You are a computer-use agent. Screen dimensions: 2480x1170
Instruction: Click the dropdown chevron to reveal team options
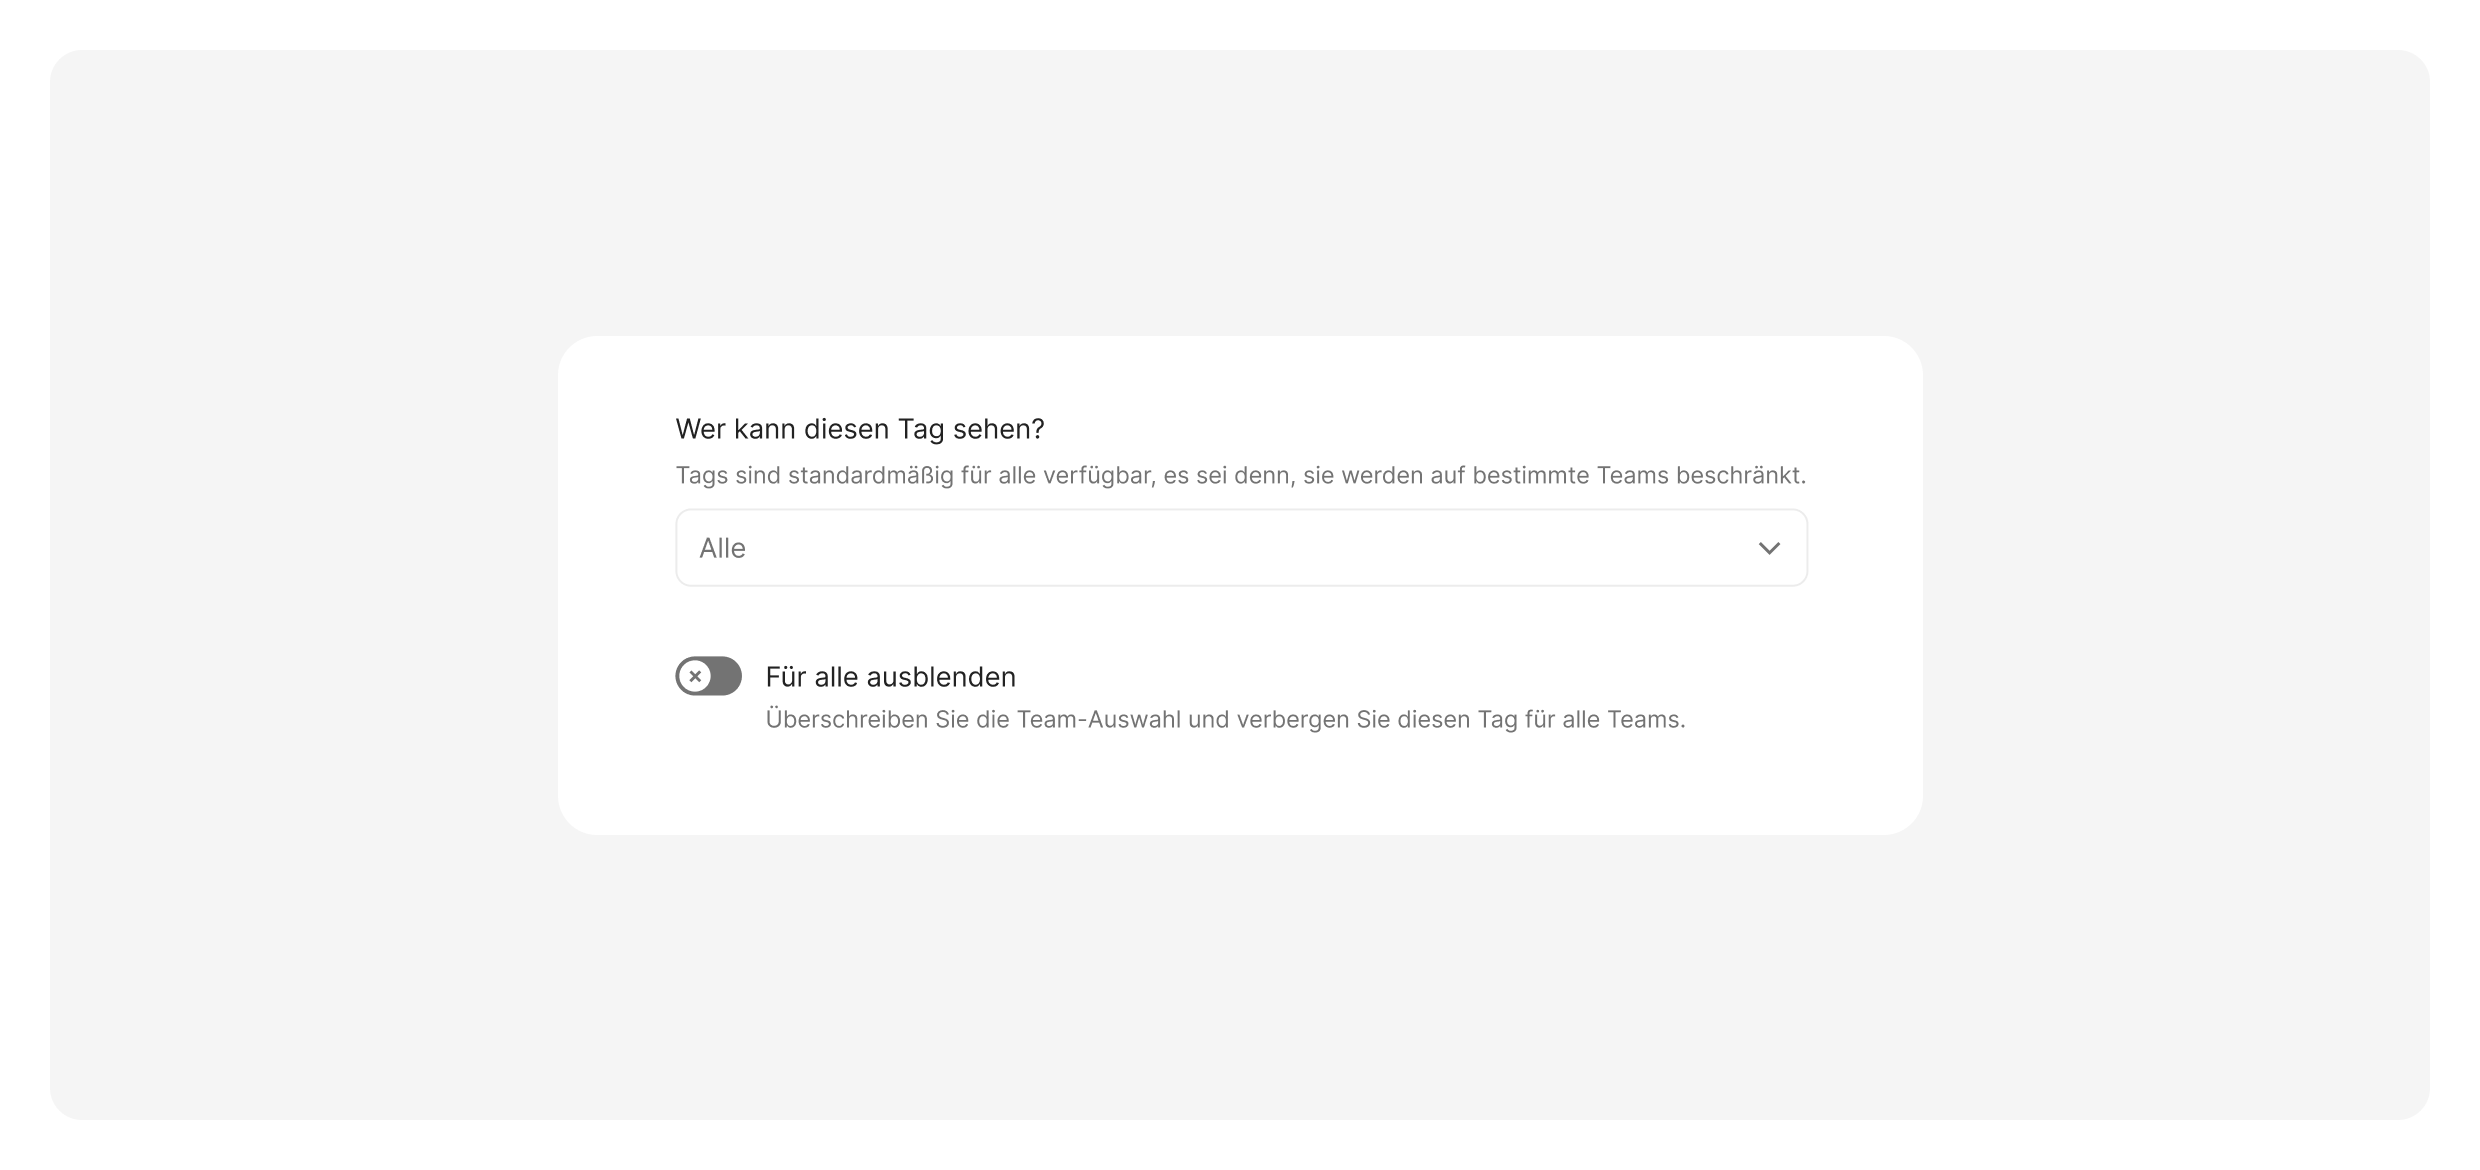tap(1768, 548)
